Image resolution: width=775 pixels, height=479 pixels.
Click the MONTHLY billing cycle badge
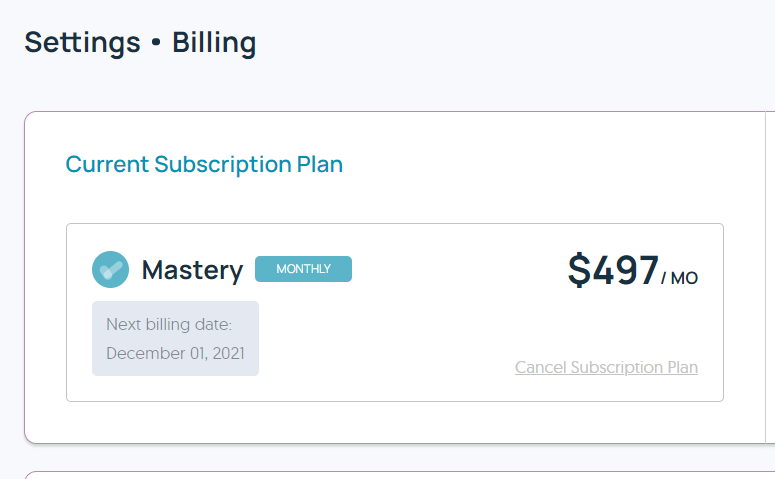303,269
